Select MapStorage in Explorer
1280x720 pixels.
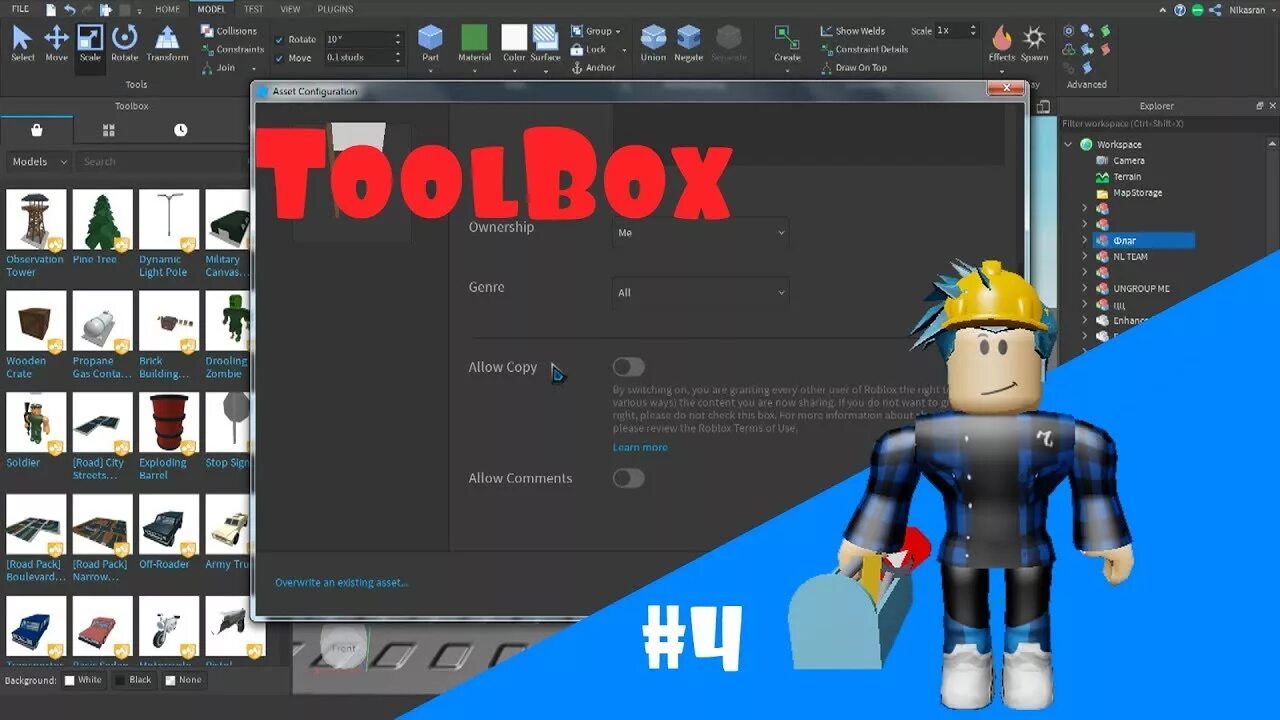pos(1137,192)
